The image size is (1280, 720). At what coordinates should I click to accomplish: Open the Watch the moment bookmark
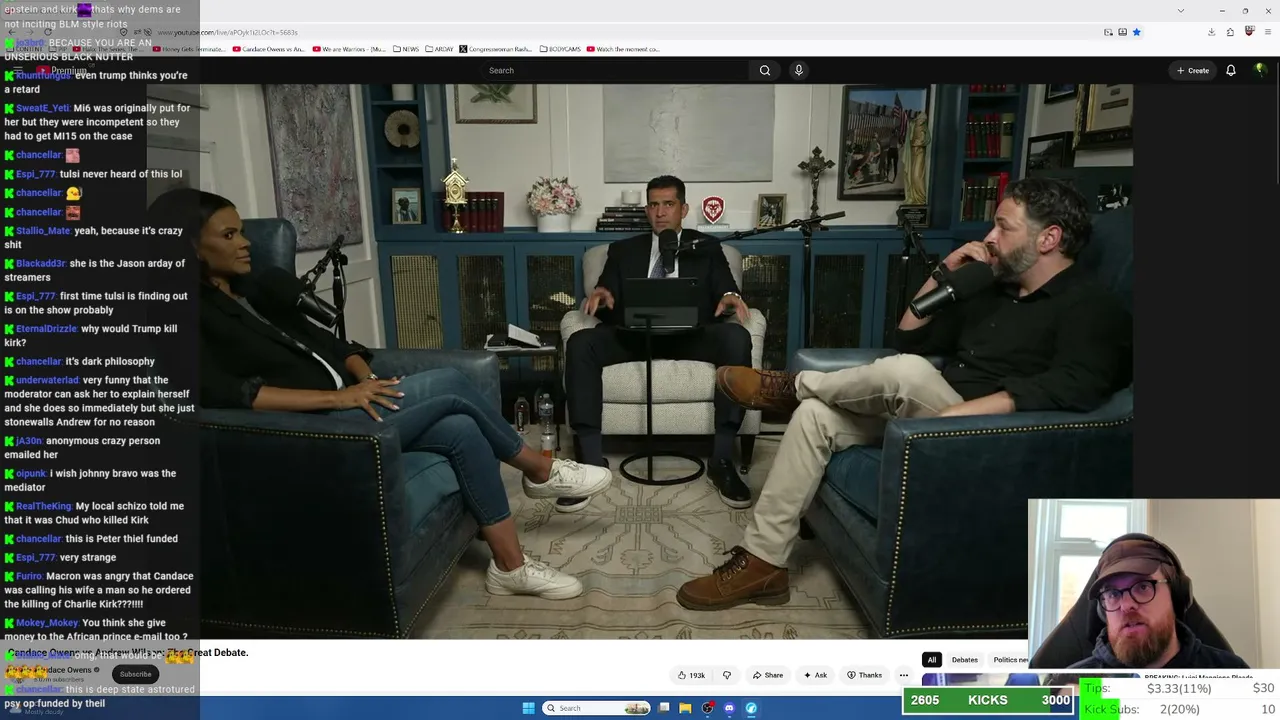[x=623, y=49]
